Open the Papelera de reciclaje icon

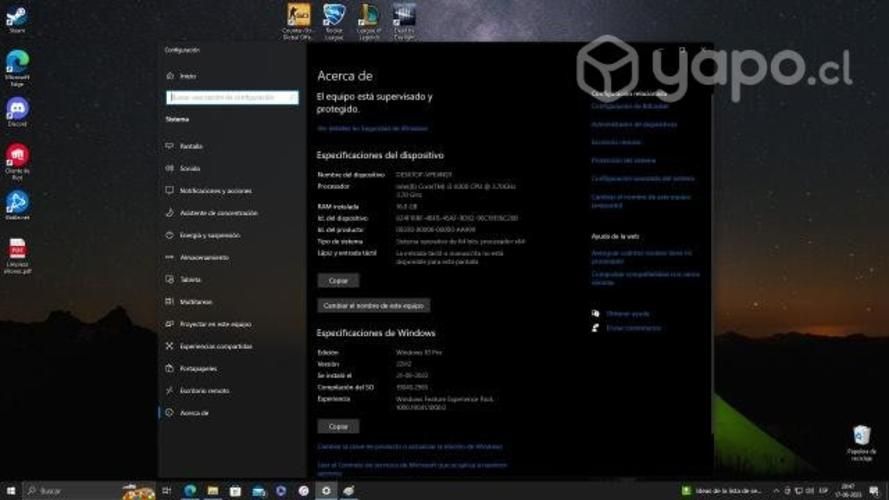pos(861,443)
